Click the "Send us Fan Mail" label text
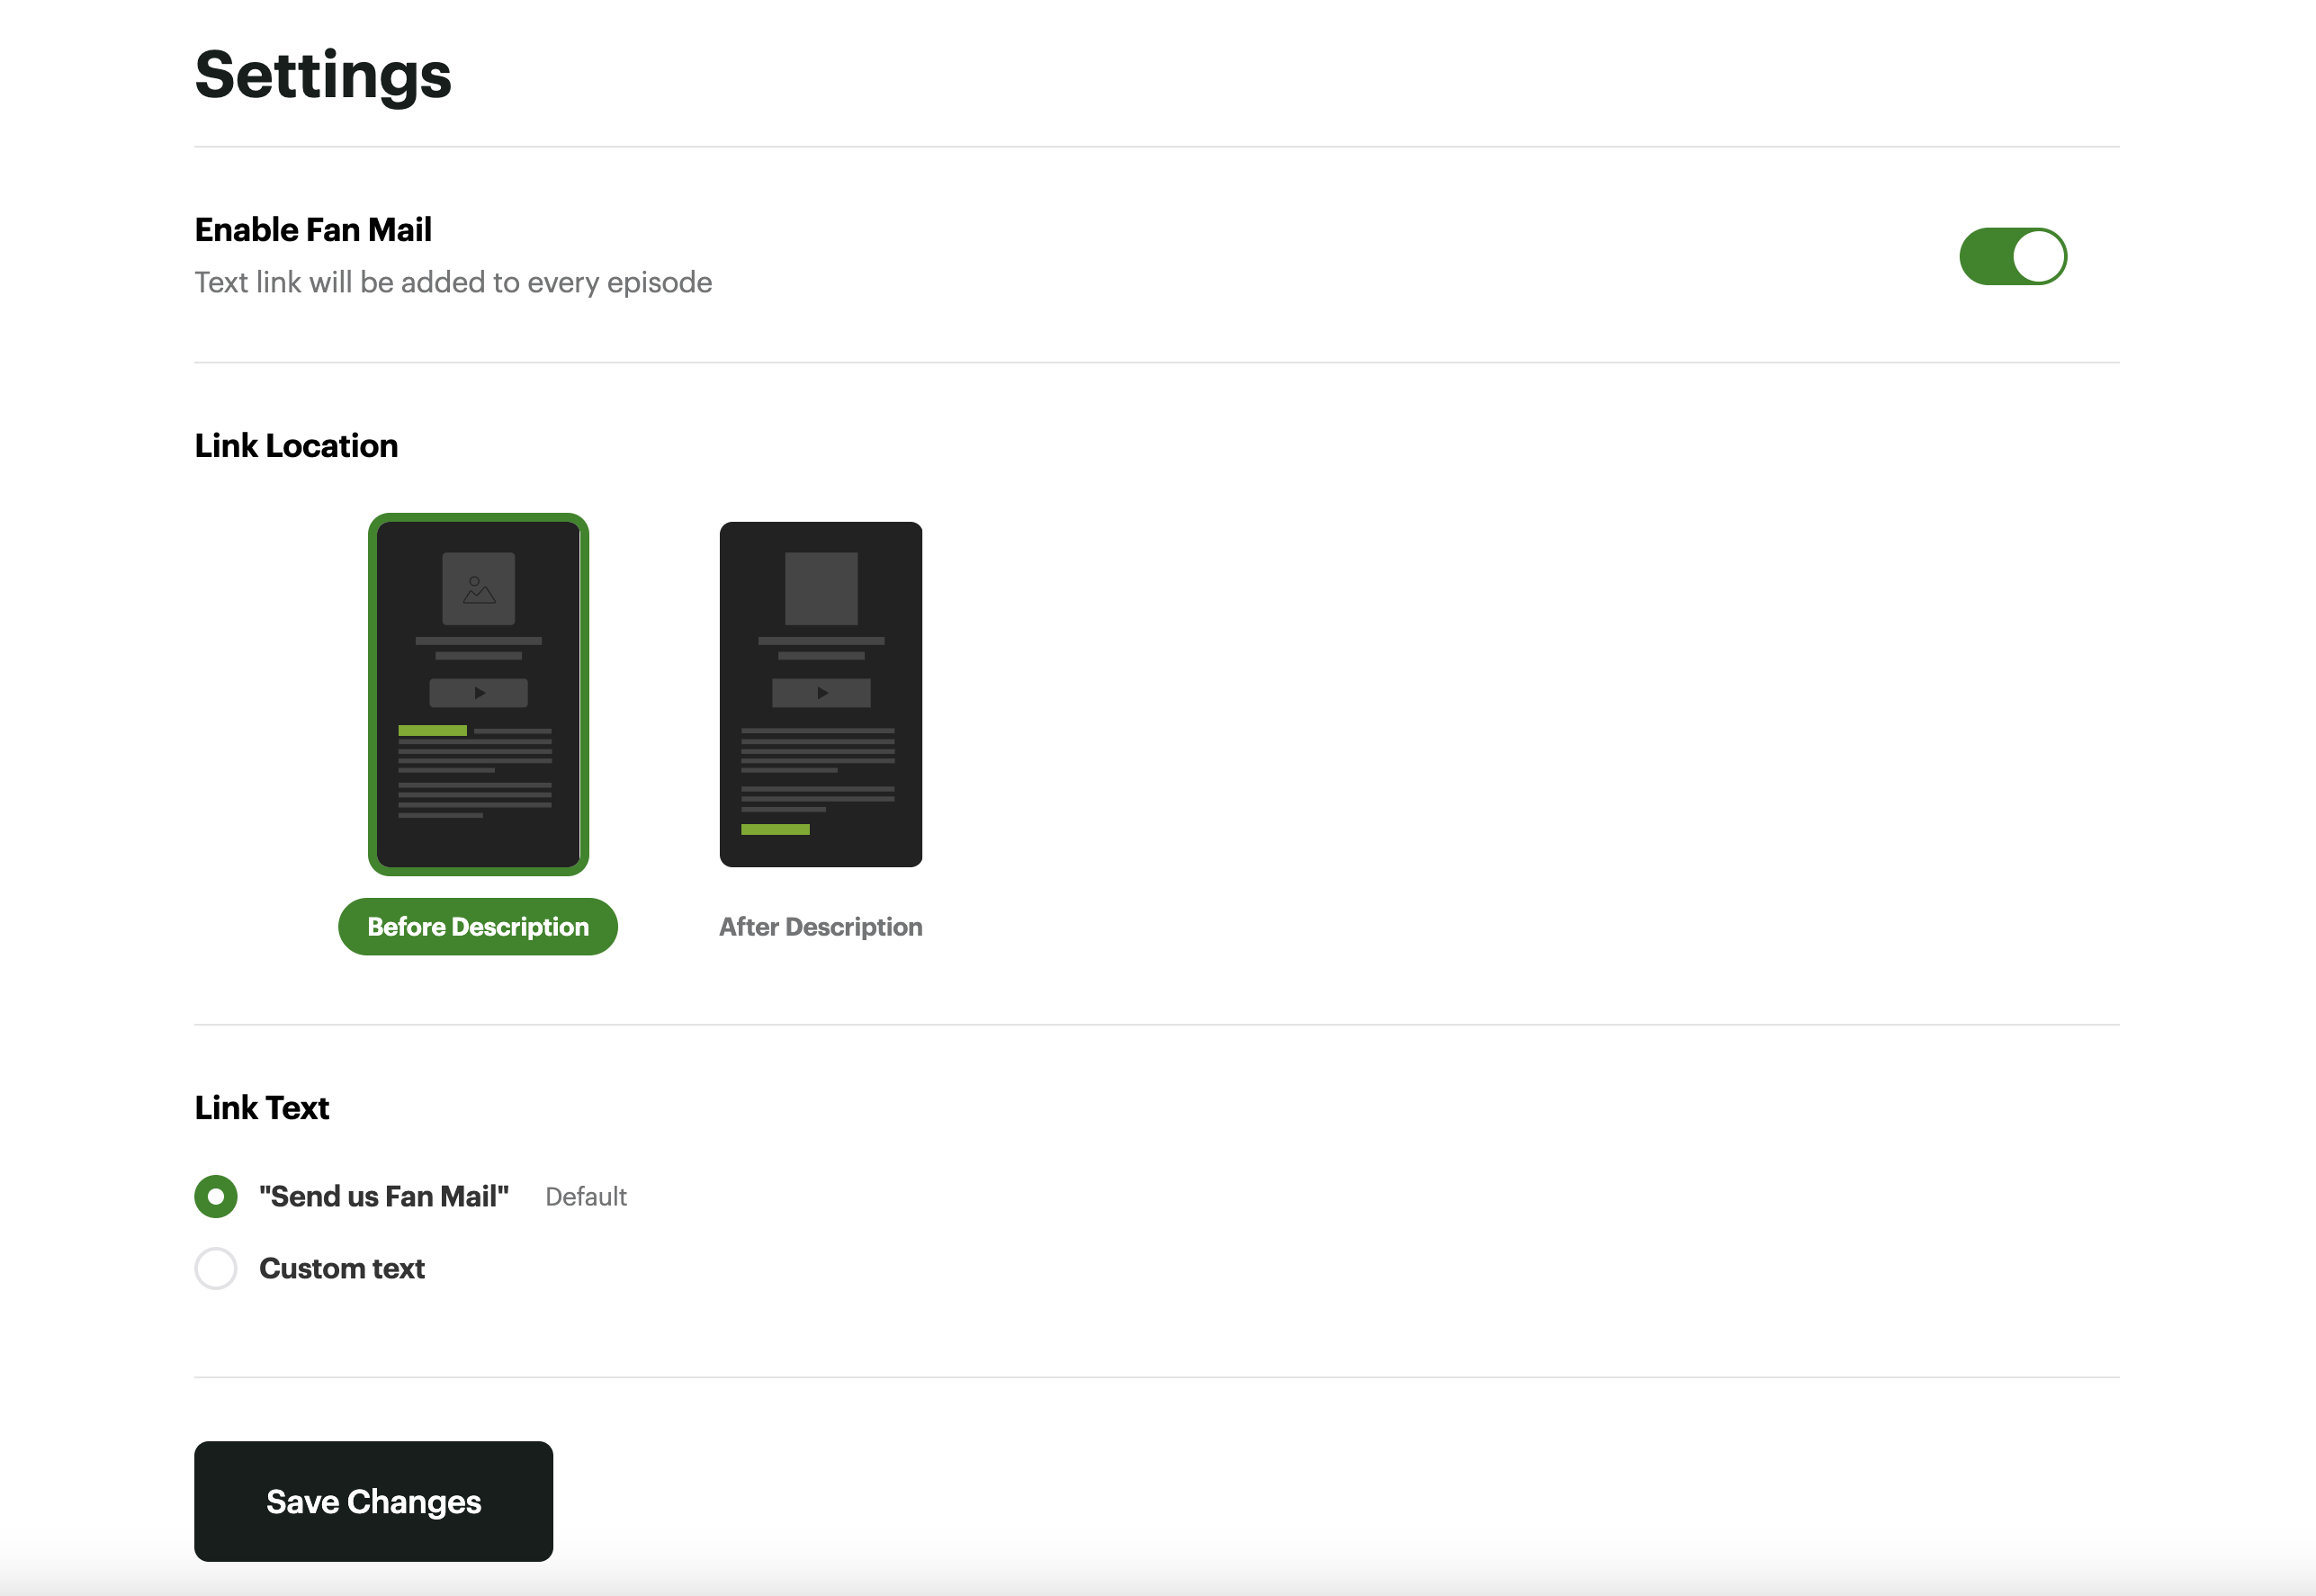The height and width of the screenshot is (1596, 2316). (384, 1196)
